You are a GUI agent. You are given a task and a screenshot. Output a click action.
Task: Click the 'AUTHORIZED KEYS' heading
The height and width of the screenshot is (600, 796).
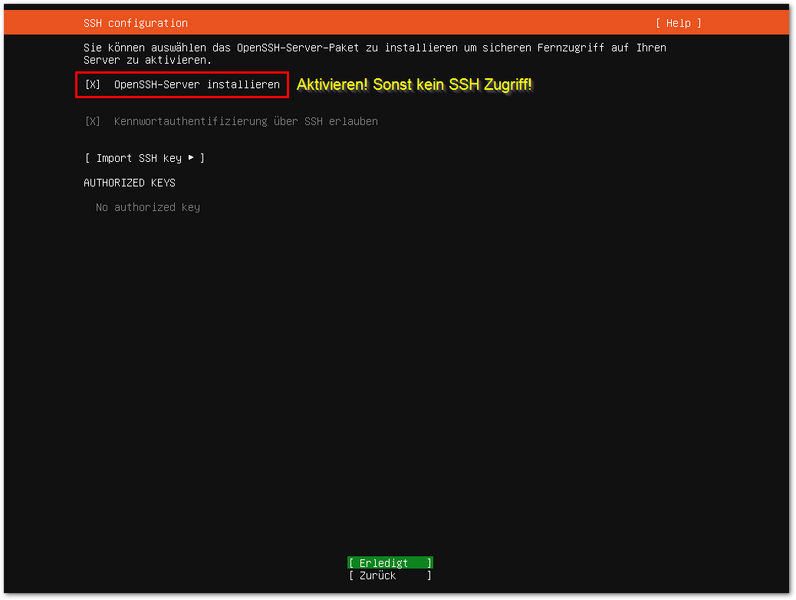tap(129, 183)
